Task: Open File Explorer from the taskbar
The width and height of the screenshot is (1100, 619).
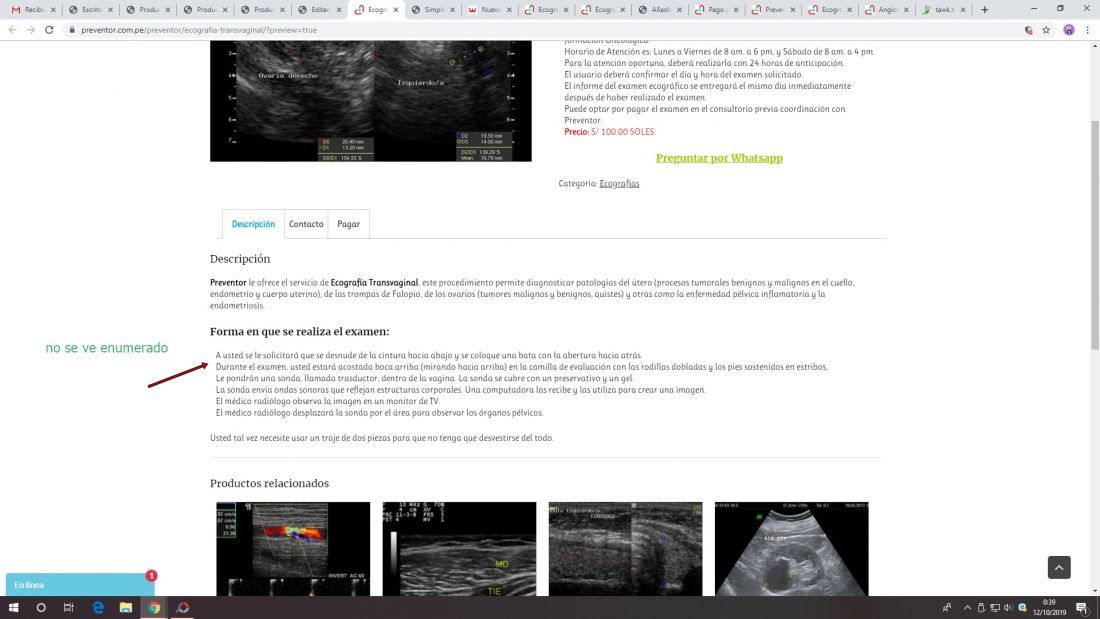Action: tap(126, 608)
